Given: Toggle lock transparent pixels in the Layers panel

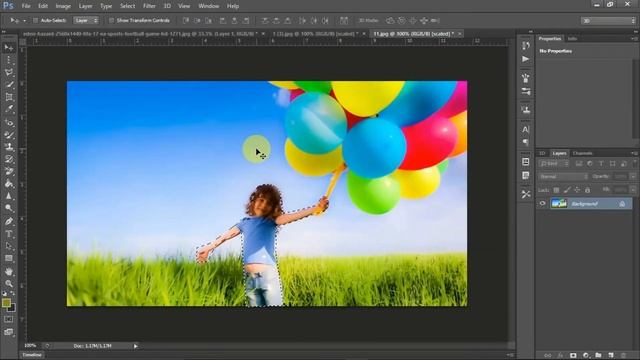Looking at the screenshot, I should click(556, 190).
